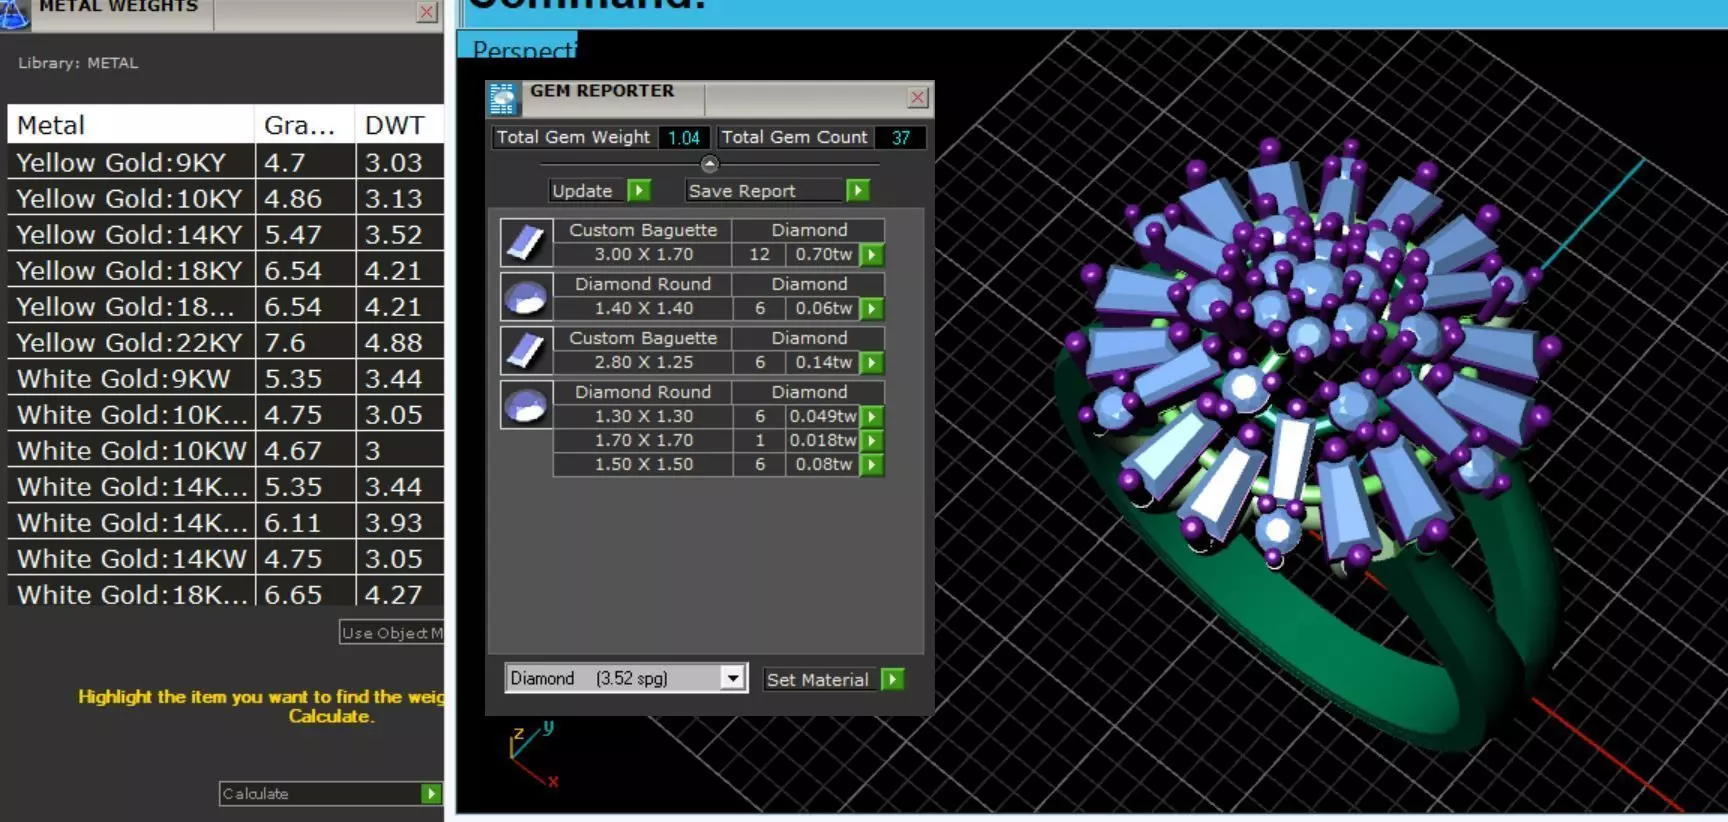Select the Custom Baguette 2.80 X 1.25 gem icon
Image resolution: width=1728 pixels, height=822 pixels.
pos(526,350)
